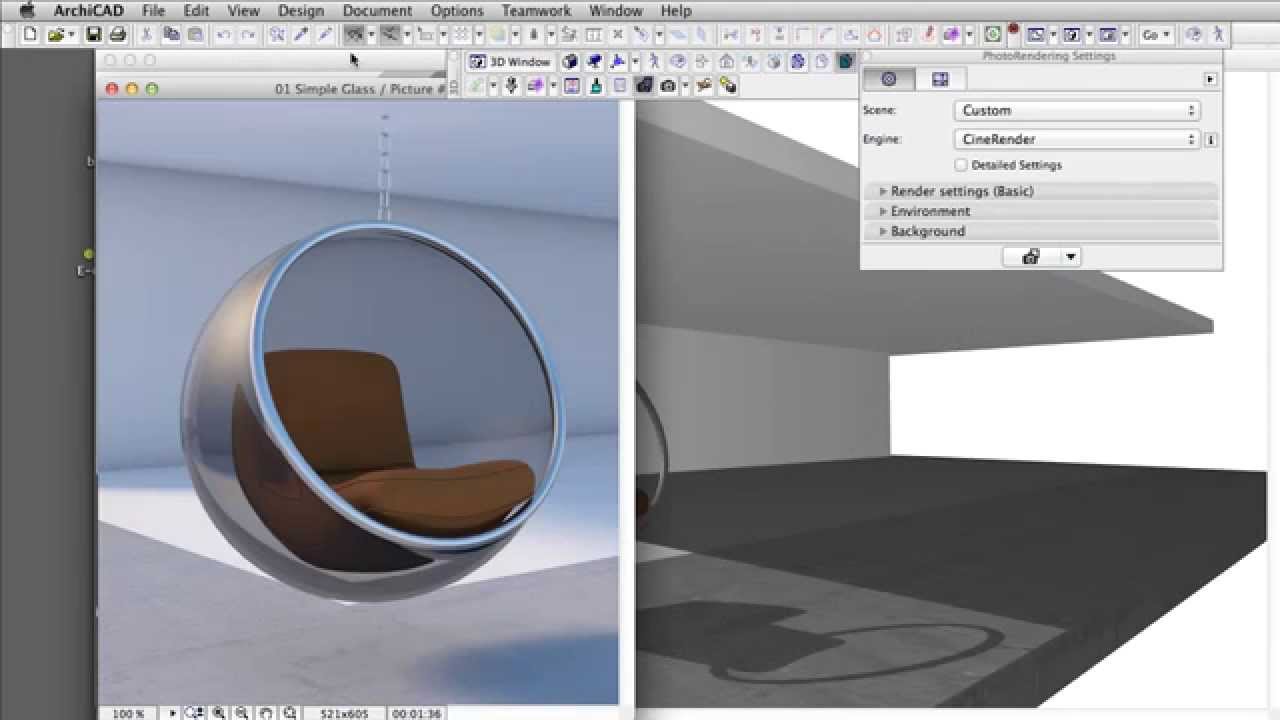Click the Paste icon in the toolbar

click(x=195, y=34)
